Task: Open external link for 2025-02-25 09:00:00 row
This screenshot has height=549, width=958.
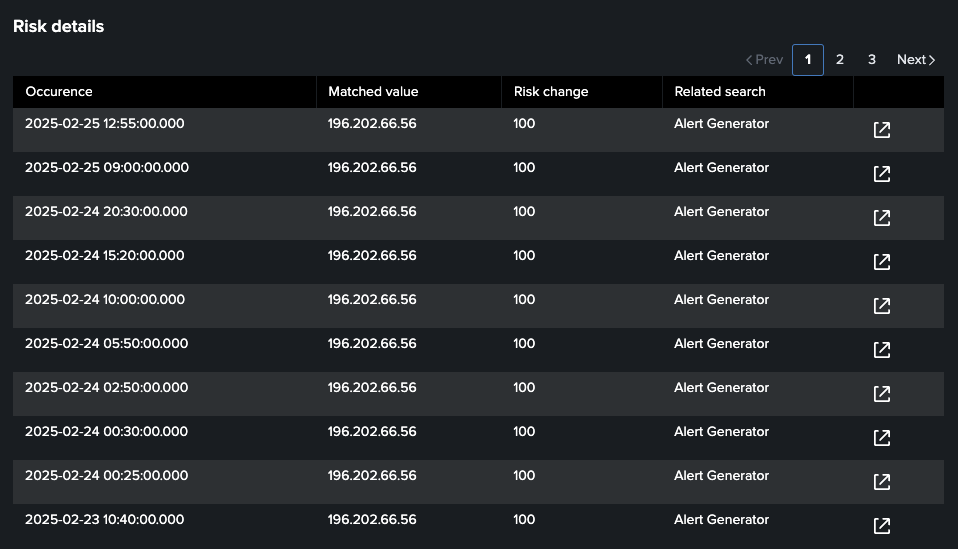Action: (881, 174)
